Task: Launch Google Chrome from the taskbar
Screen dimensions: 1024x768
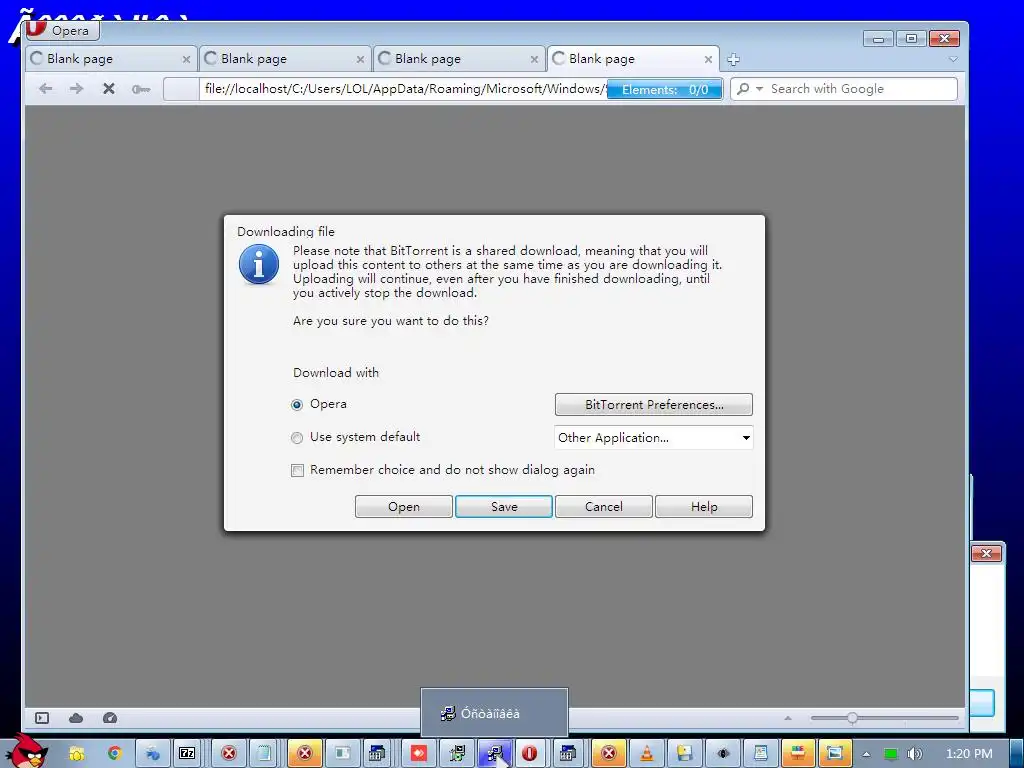Action: click(115, 754)
